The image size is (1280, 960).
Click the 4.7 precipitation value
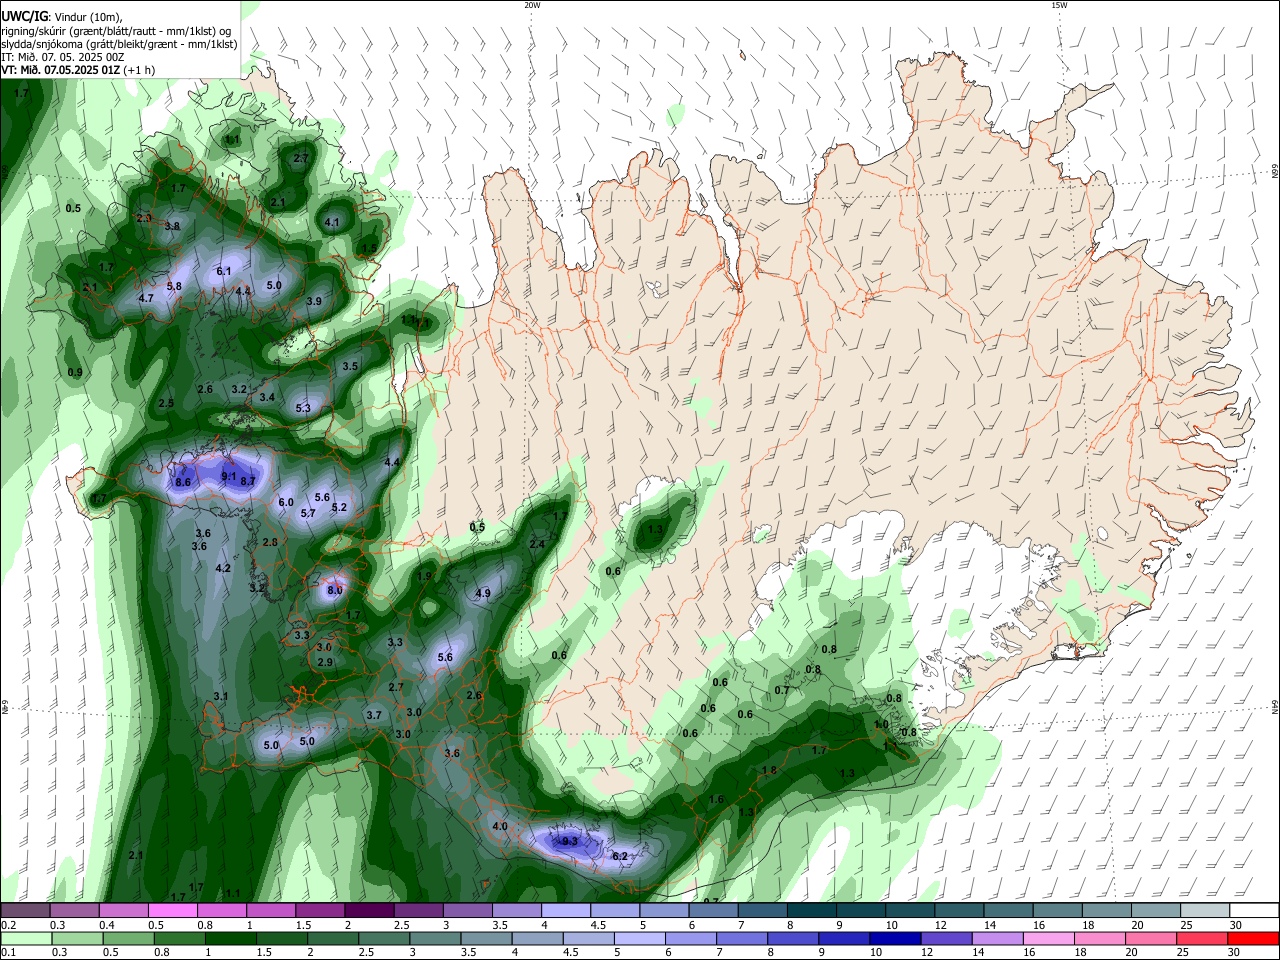[146, 298]
